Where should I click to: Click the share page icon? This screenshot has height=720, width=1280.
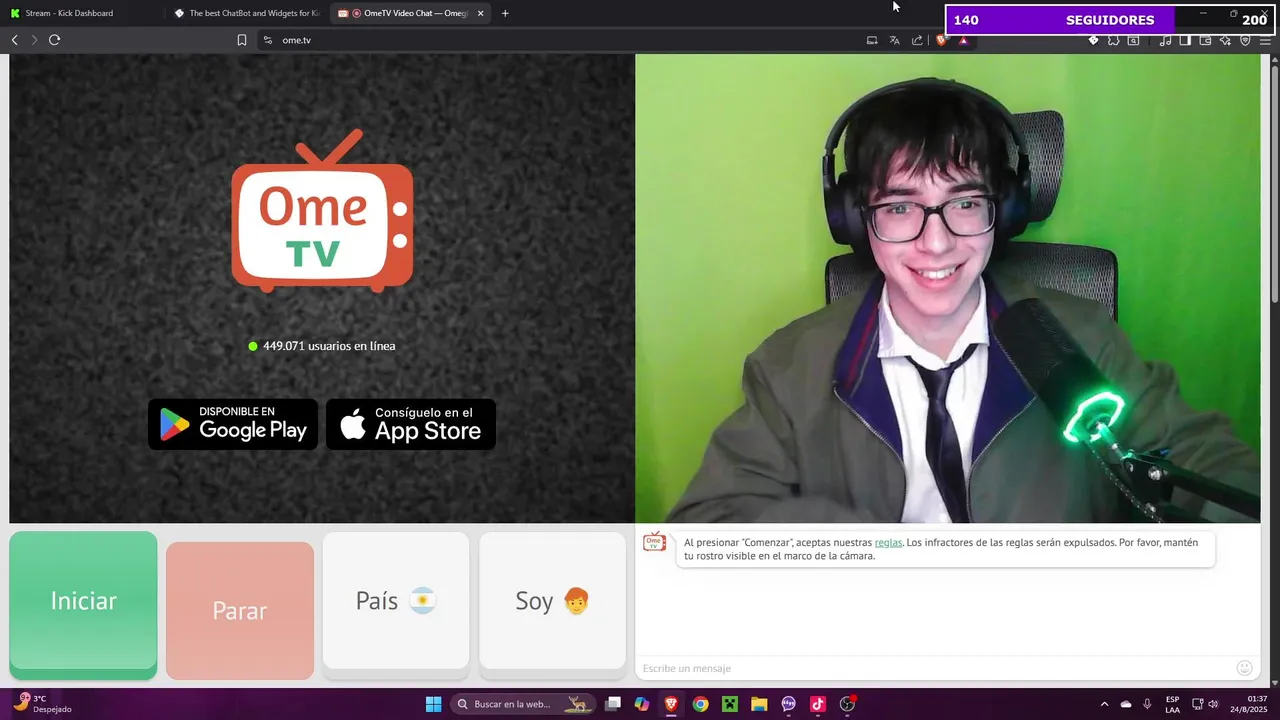[x=917, y=40]
